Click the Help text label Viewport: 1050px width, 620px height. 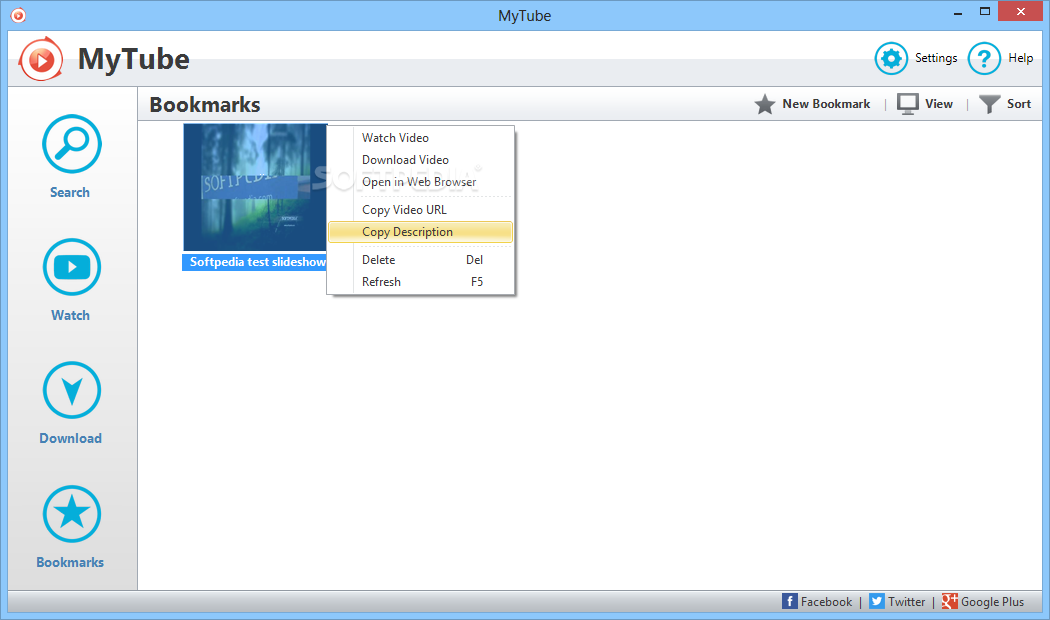point(1021,58)
